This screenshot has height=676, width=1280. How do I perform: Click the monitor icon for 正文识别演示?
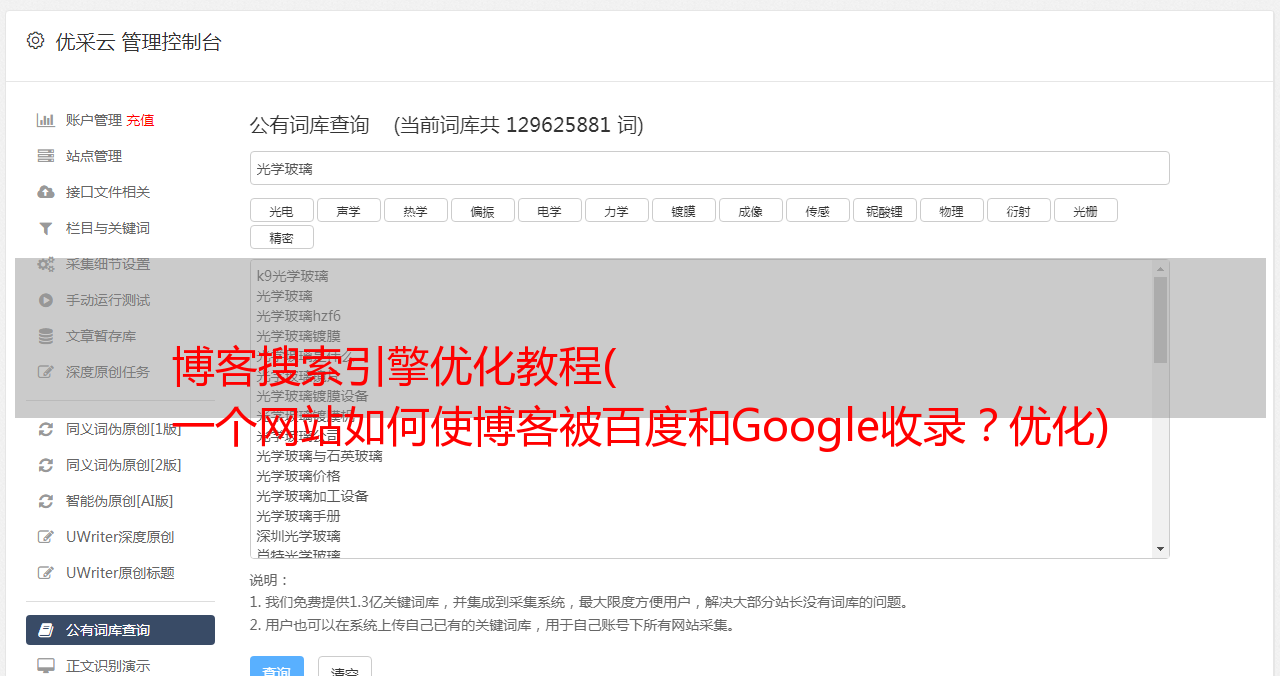pyautogui.click(x=46, y=665)
